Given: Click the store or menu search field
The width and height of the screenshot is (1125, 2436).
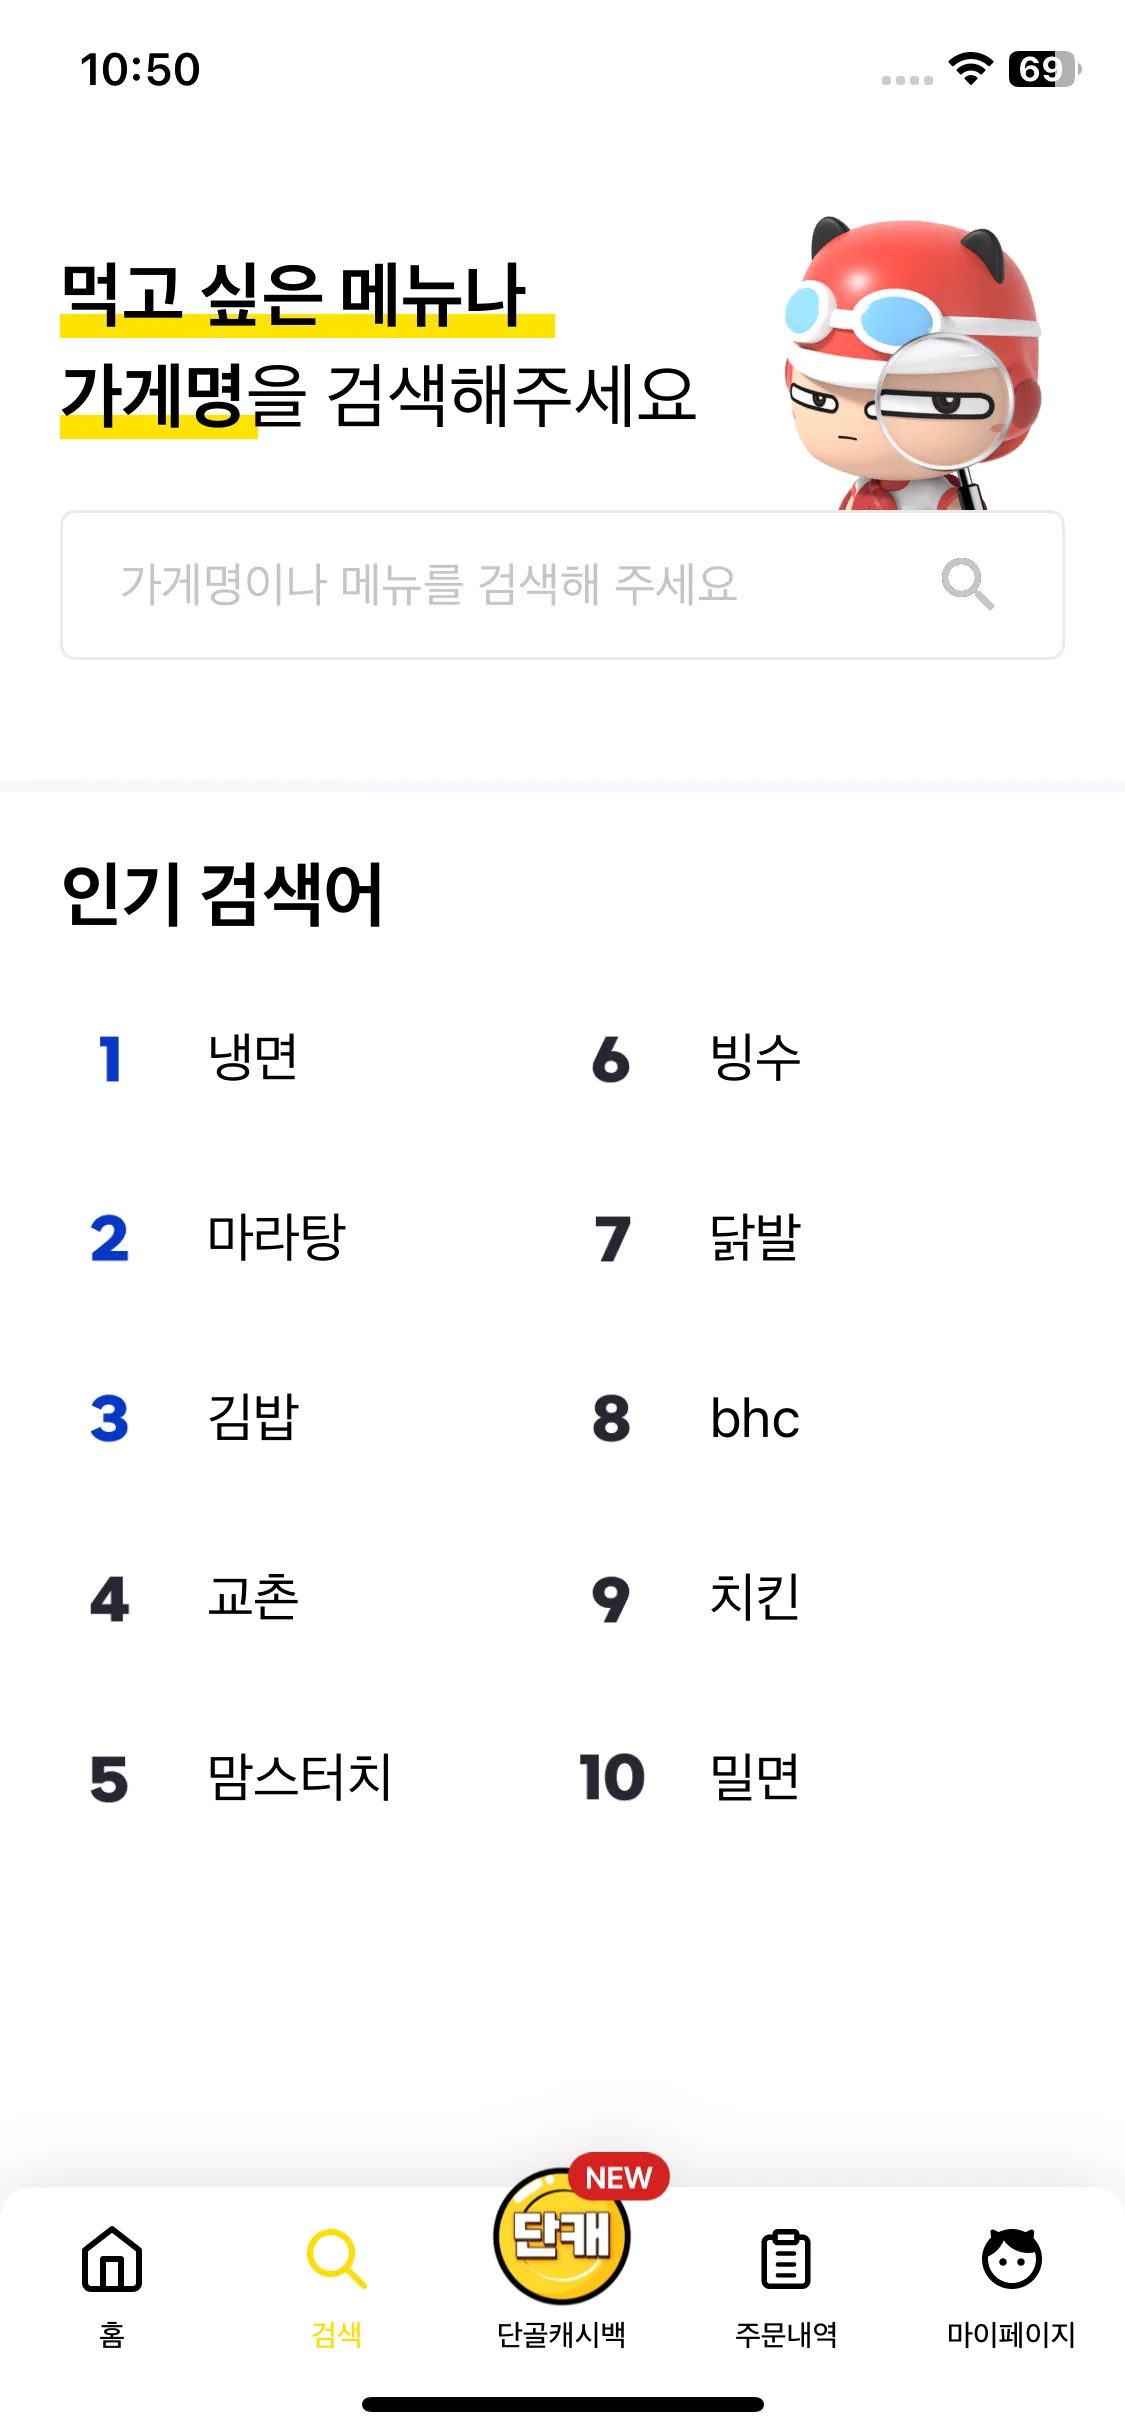Looking at the screenshot, I should pos(562,585).
